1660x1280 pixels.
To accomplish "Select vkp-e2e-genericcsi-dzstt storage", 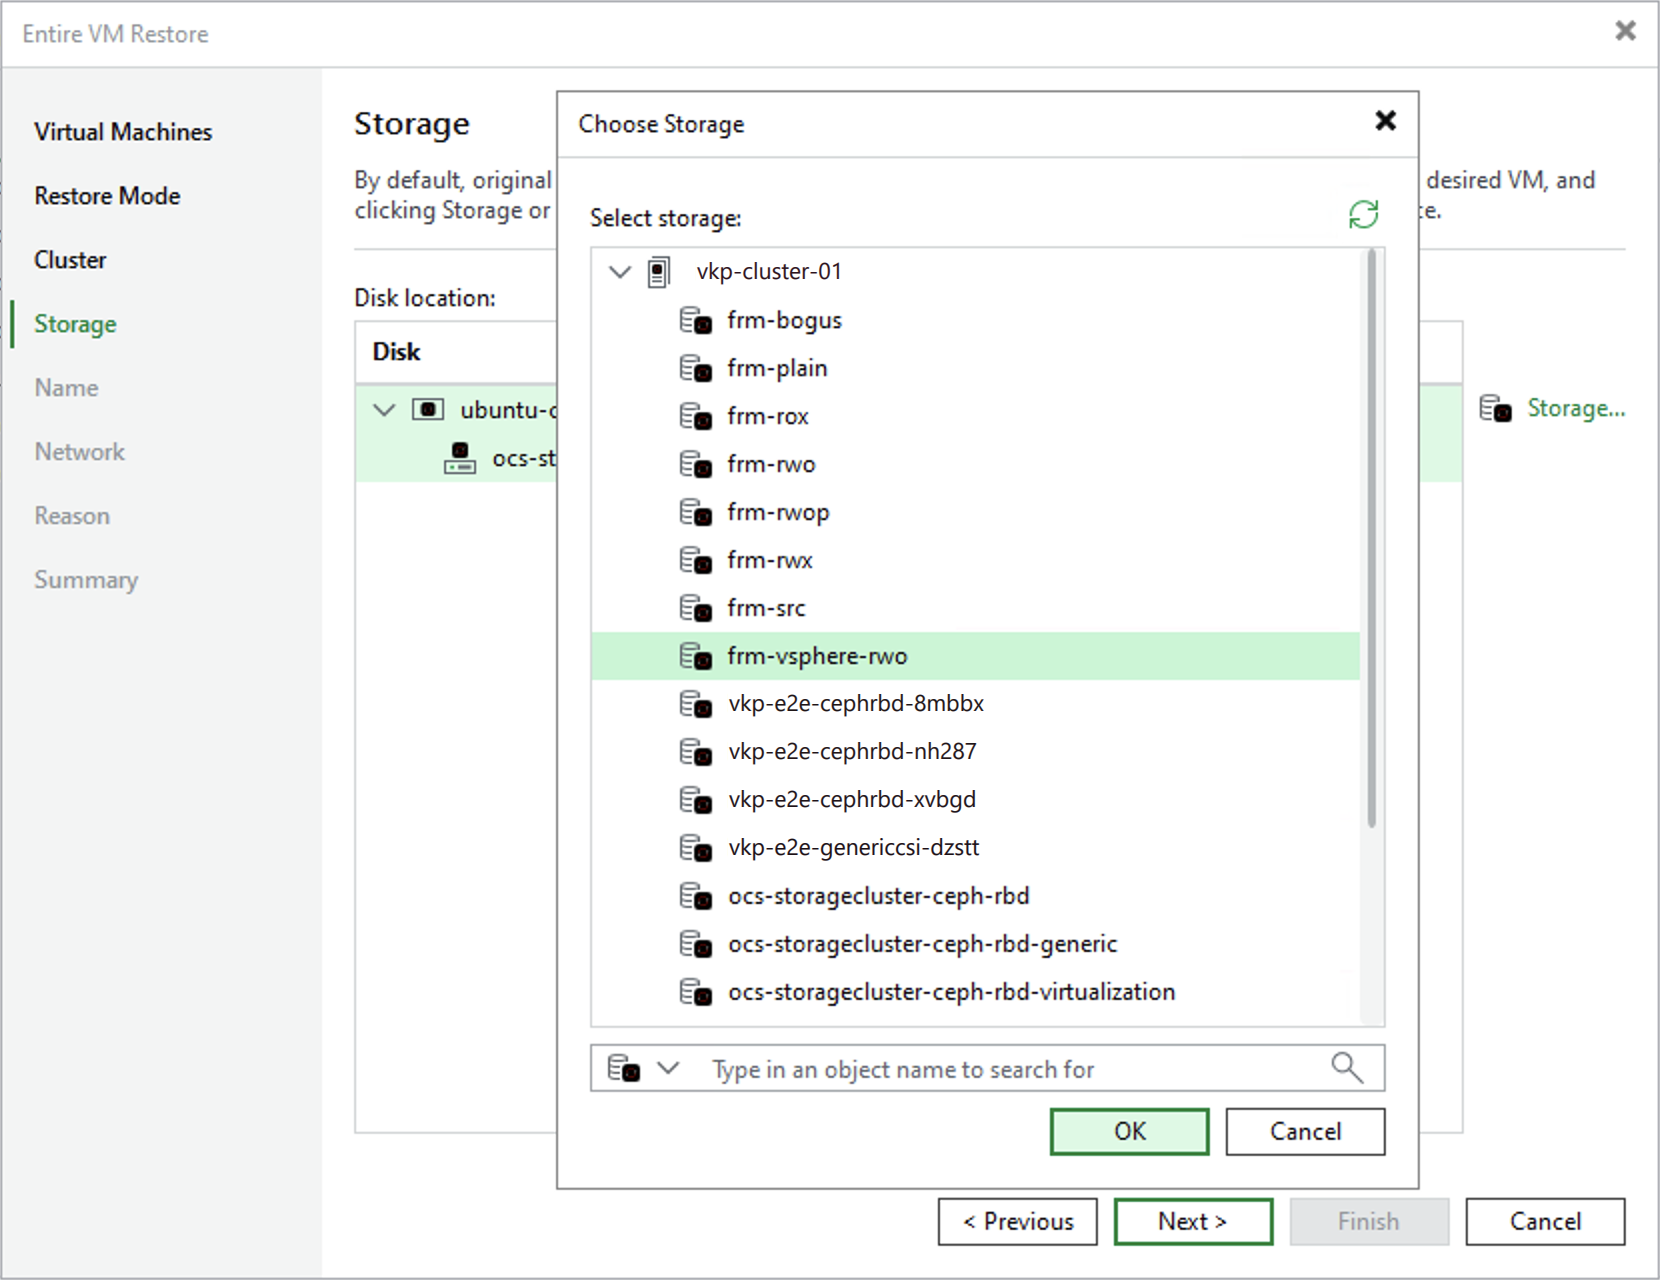I will pos(853,849).
